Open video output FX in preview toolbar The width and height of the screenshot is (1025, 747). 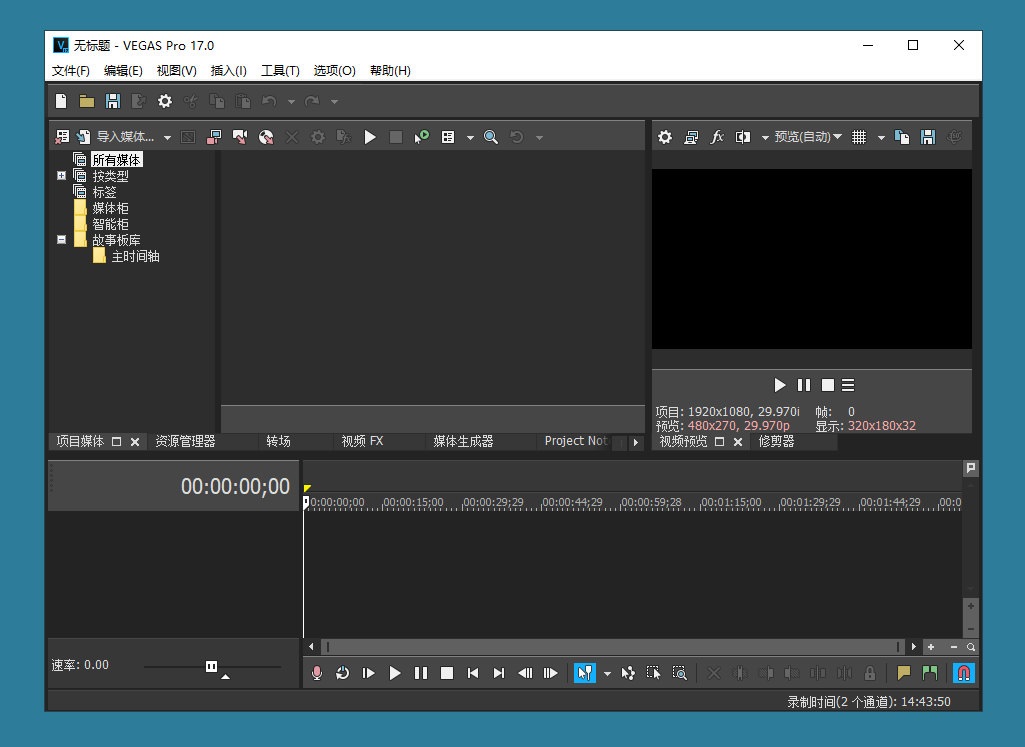717,137
